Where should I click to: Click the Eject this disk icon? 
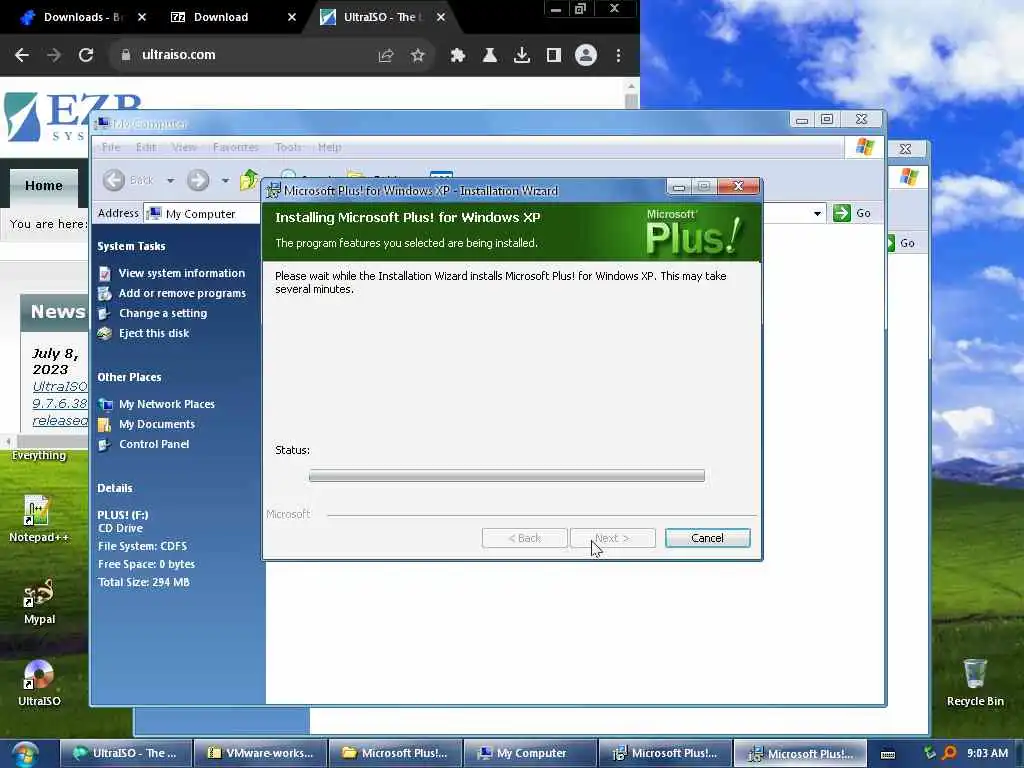point(104,334)
